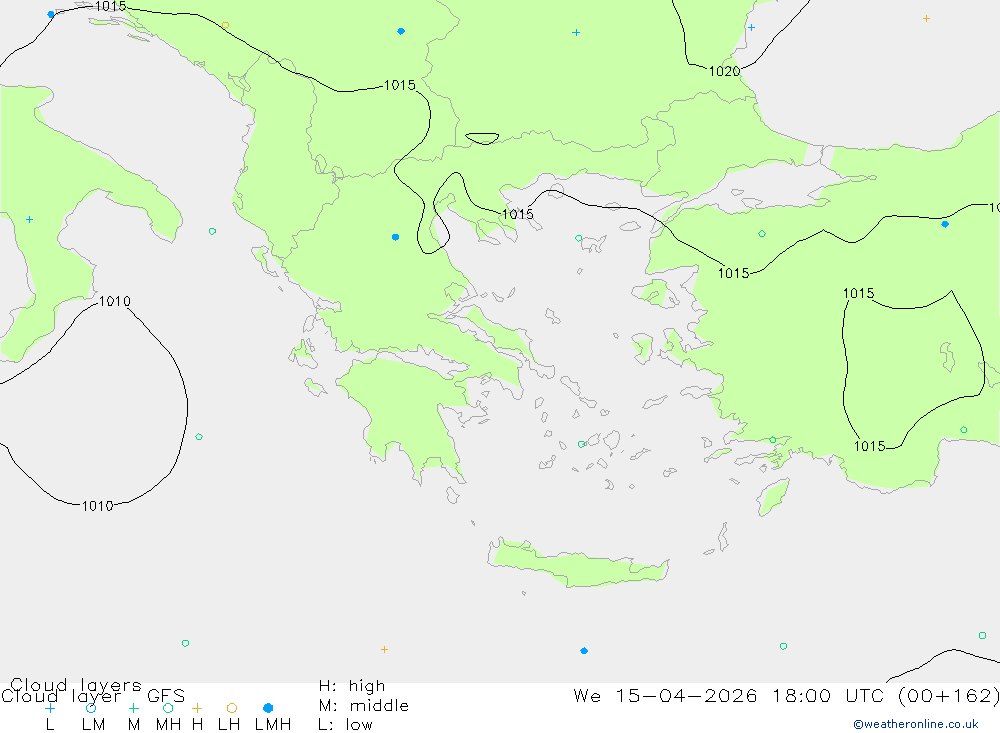The height and width of the screenshot is (733, 1000).
Task: Click the 1015 label below the Turkish closed contour
Action: pyautogui.click(x=870, y=447)
